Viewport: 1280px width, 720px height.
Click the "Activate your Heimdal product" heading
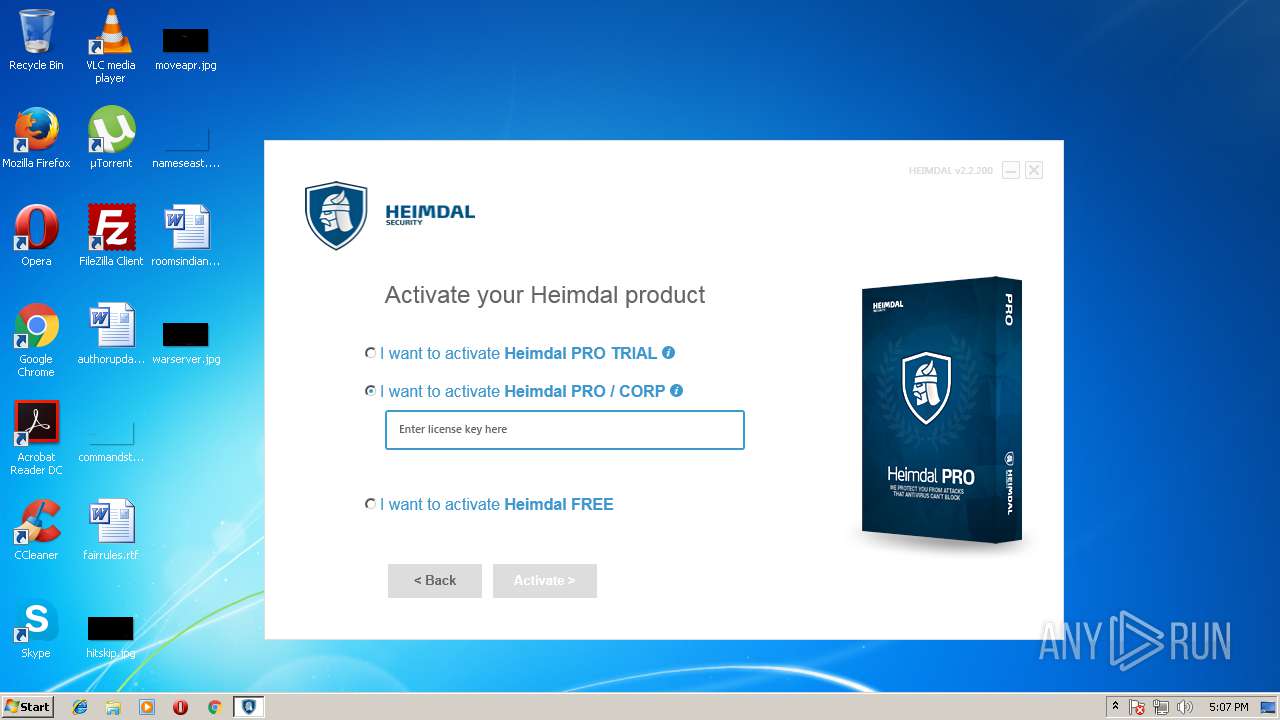[x=545, y=295]
